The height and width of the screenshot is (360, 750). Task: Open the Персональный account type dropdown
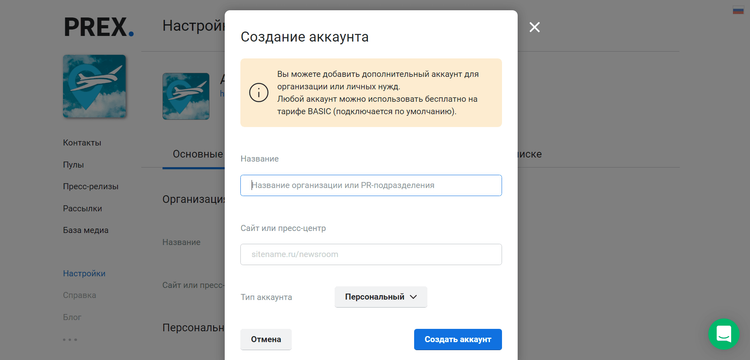[x=381, y=297]
